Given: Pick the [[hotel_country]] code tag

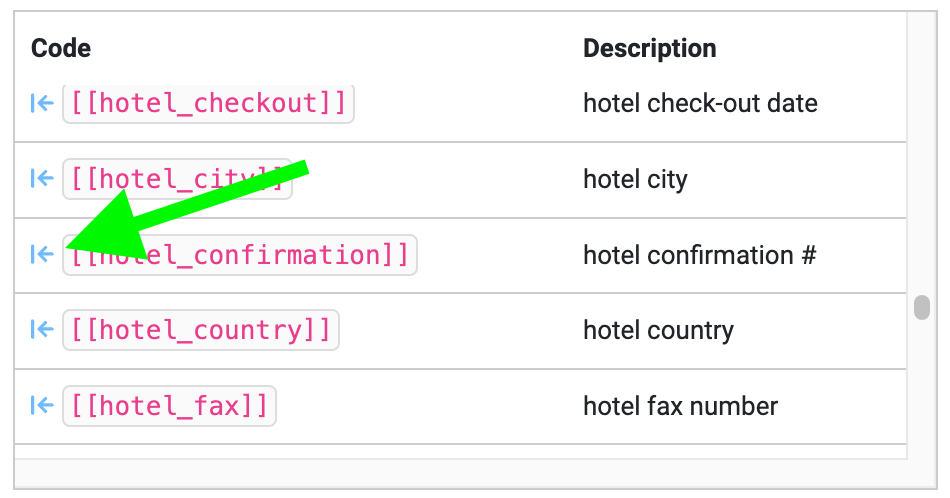Looking at the screenshot, I should click(x=201, y=330).
